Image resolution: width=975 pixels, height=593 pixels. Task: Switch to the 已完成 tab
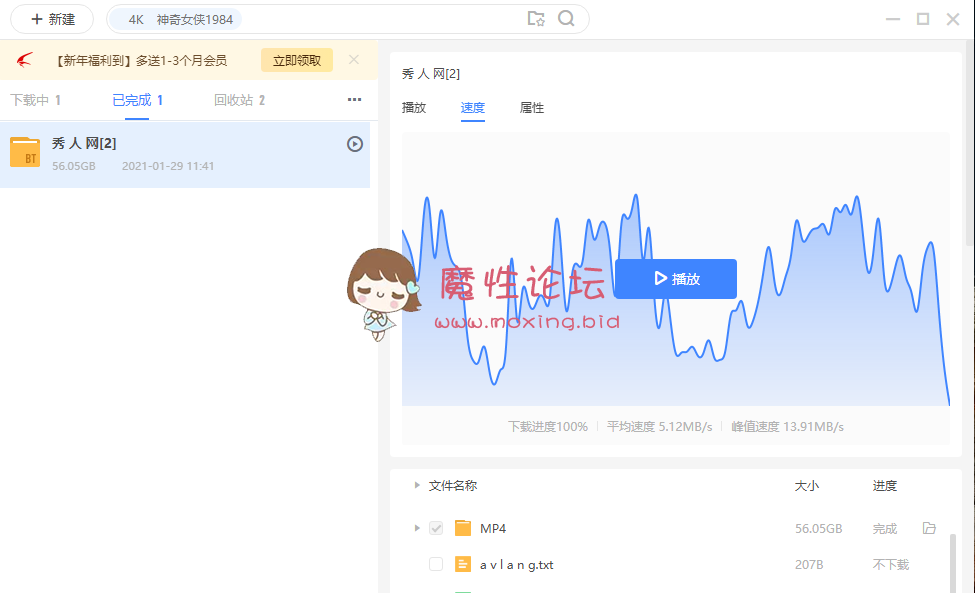137,100
